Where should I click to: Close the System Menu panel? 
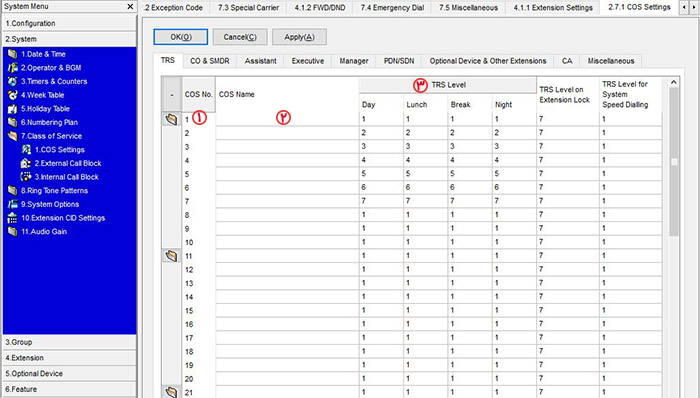pos(130,6)
